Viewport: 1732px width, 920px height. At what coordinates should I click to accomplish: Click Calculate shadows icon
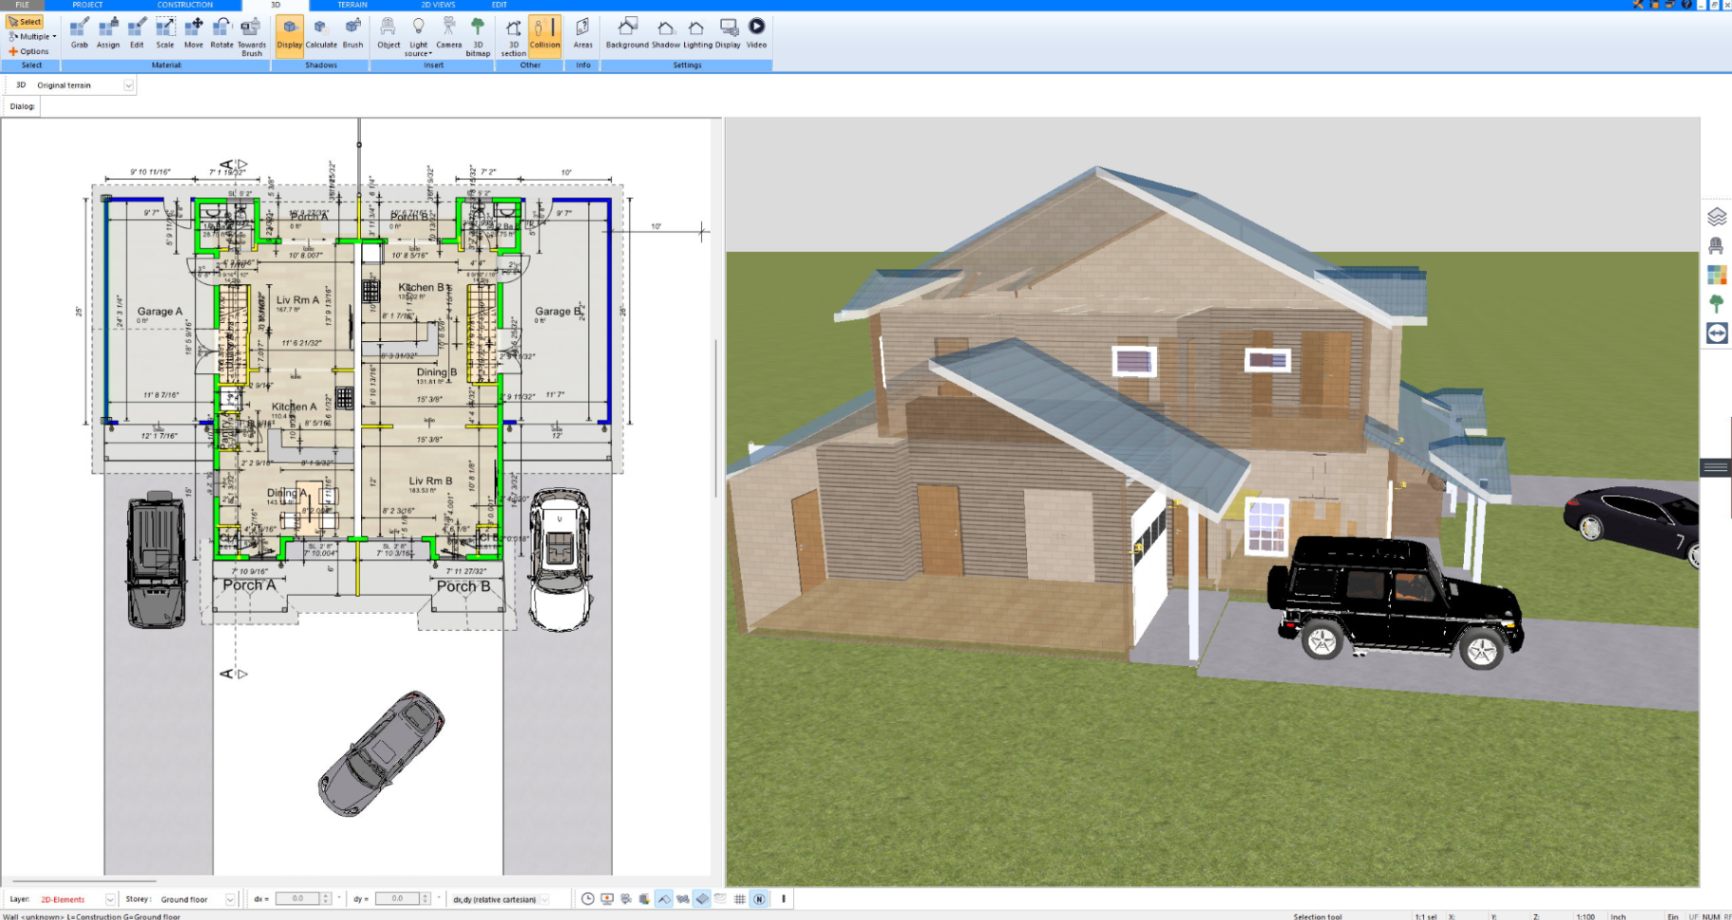point(321,32)
